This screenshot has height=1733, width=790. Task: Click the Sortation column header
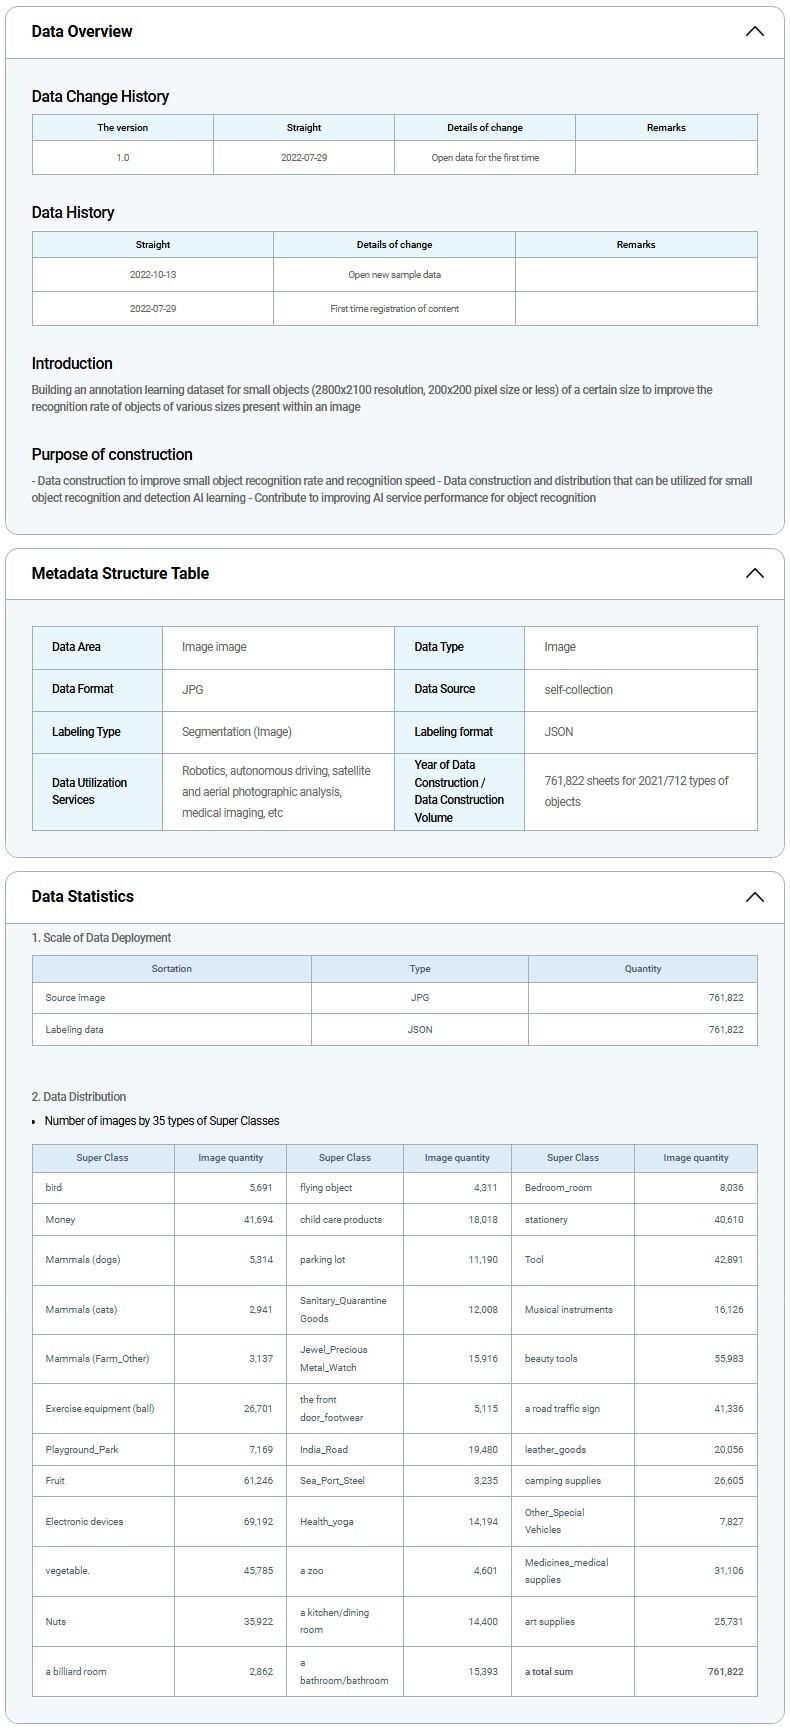coord(171,969)
